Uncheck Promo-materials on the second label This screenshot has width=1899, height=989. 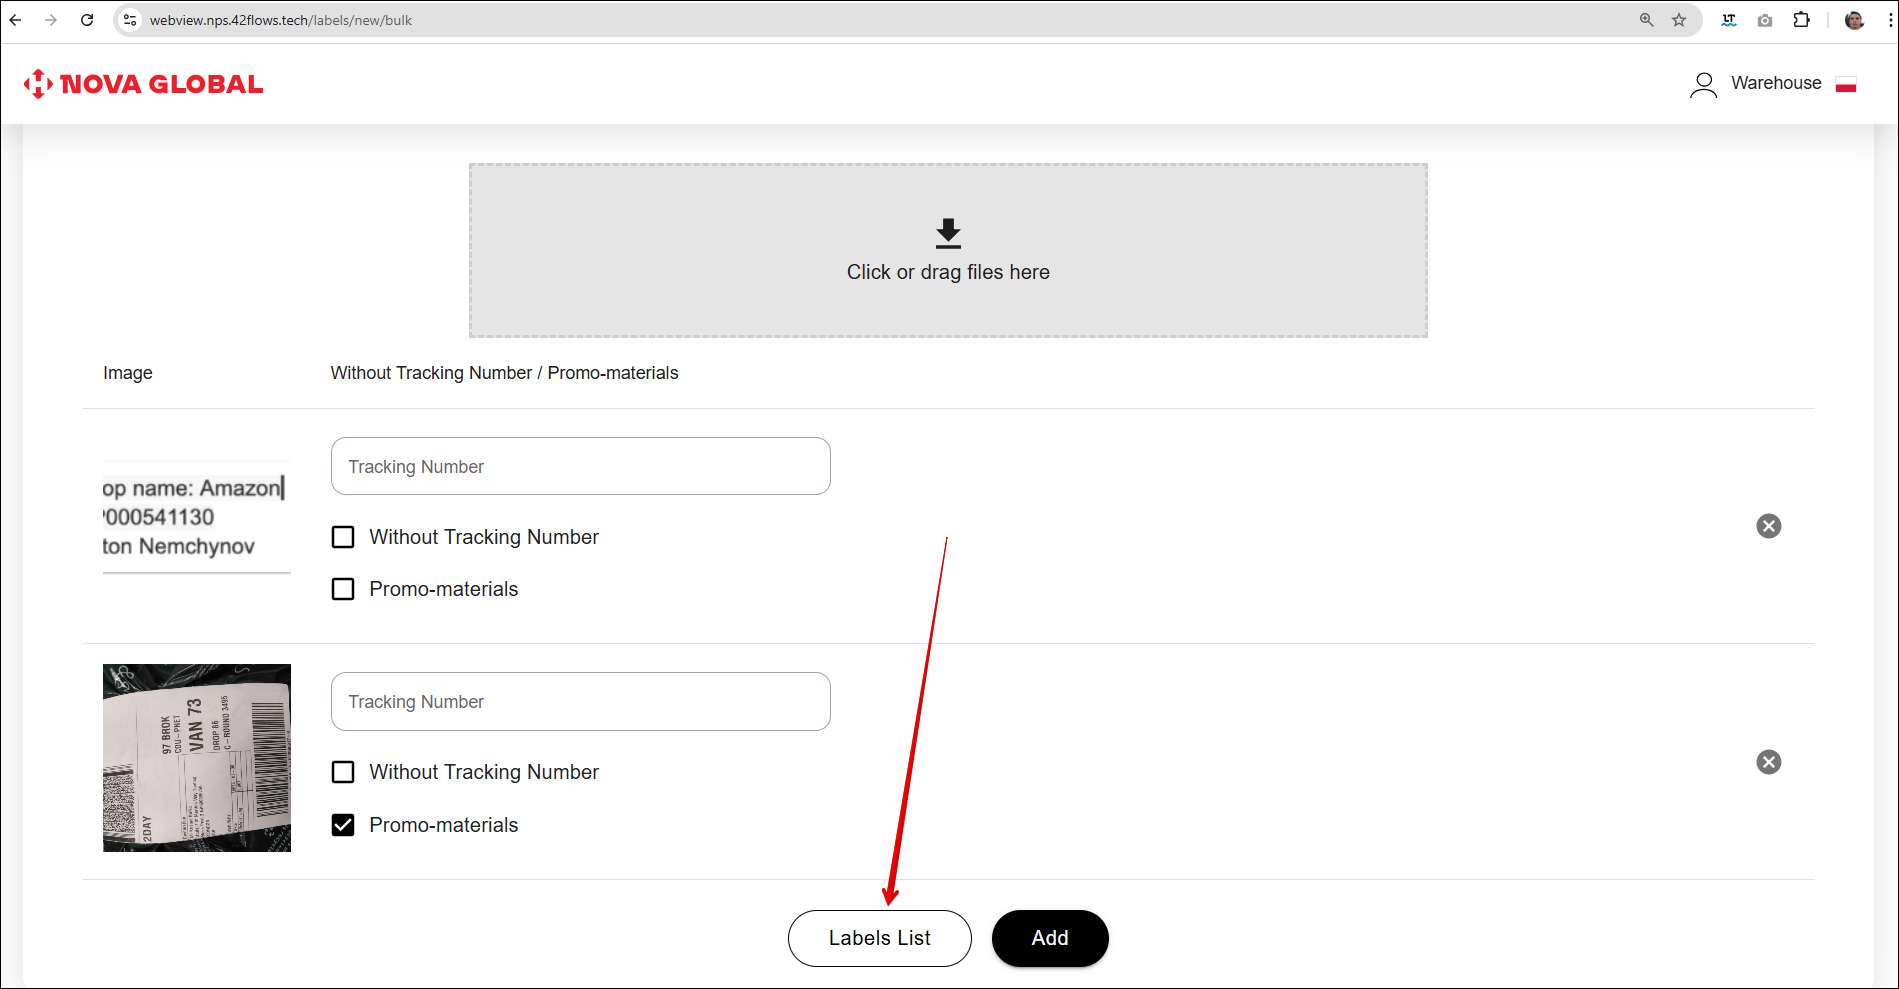(343, 825)
